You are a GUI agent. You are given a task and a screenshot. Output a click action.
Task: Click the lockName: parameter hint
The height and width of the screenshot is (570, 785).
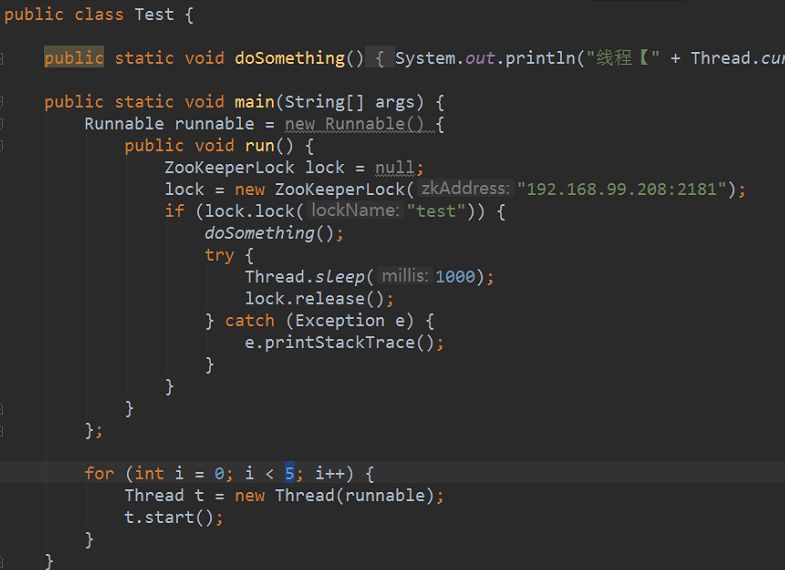(x=354, y=211)
